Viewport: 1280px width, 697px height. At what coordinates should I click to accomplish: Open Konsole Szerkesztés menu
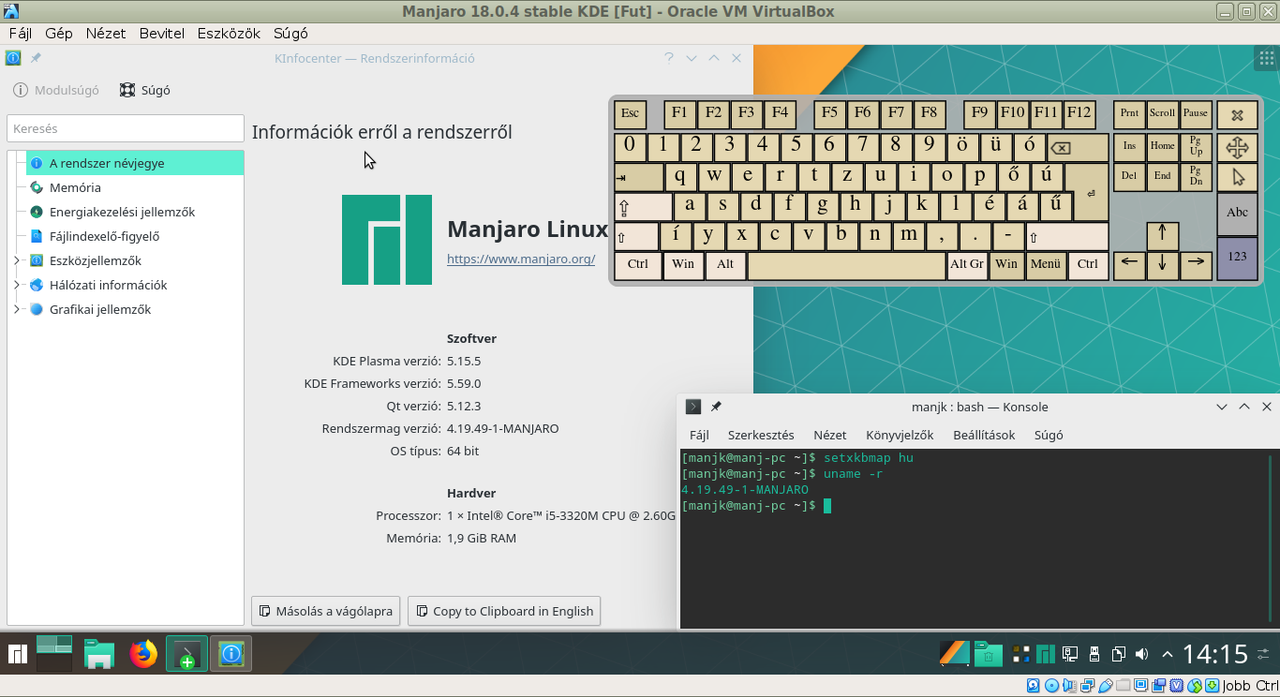pos(761,435)
